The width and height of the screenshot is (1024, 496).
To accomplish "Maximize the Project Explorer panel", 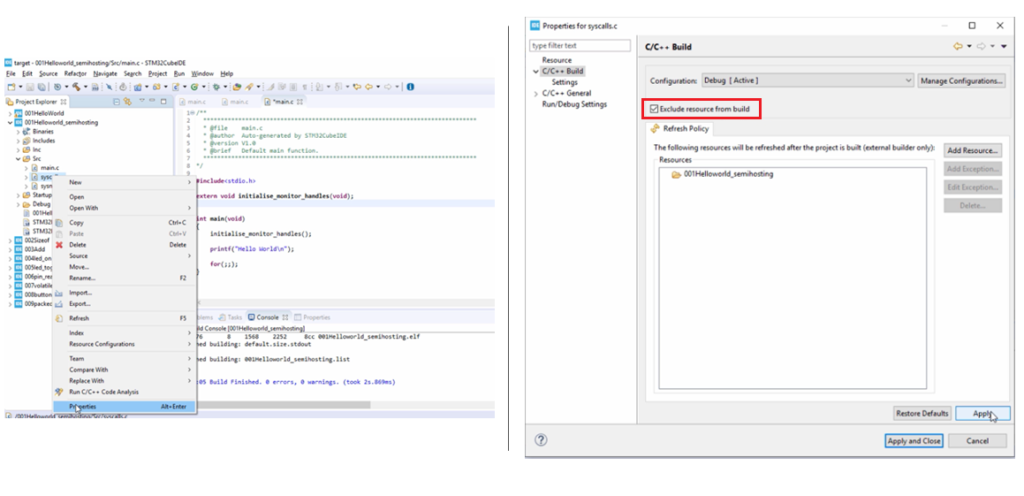I will (x=163, y=102).
